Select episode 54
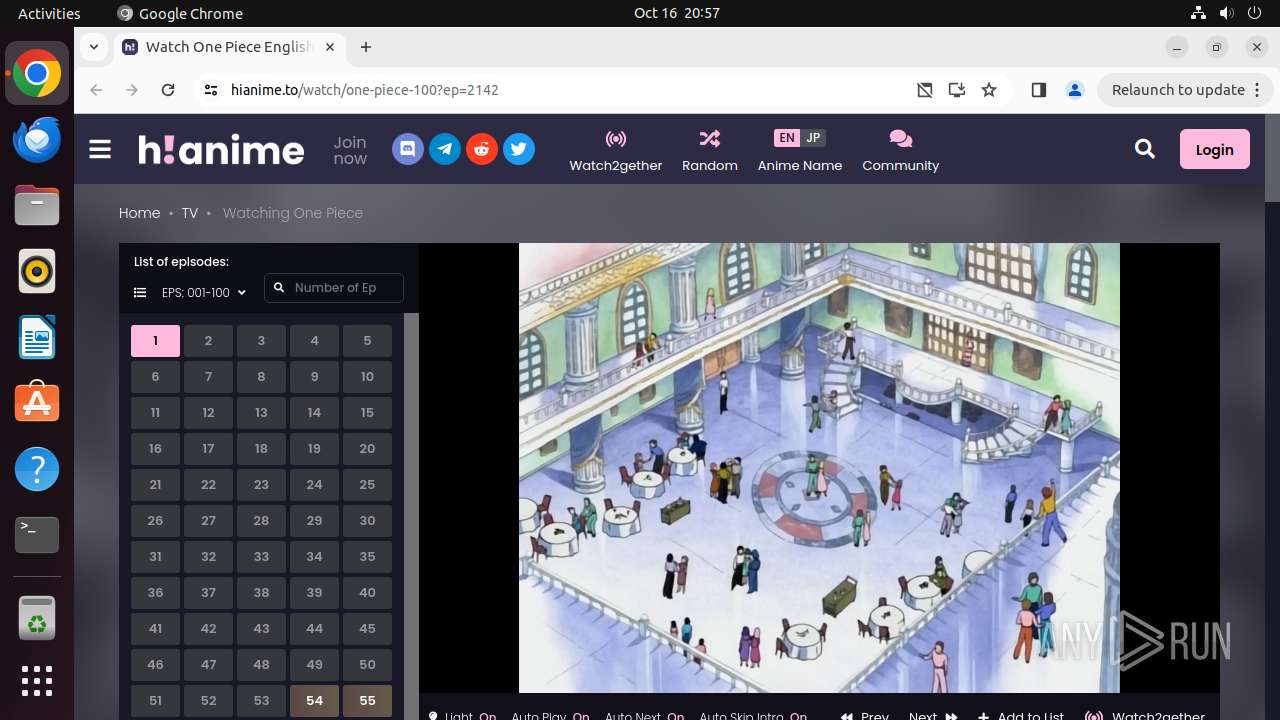Screen dimensions: 1280x720 314,701
